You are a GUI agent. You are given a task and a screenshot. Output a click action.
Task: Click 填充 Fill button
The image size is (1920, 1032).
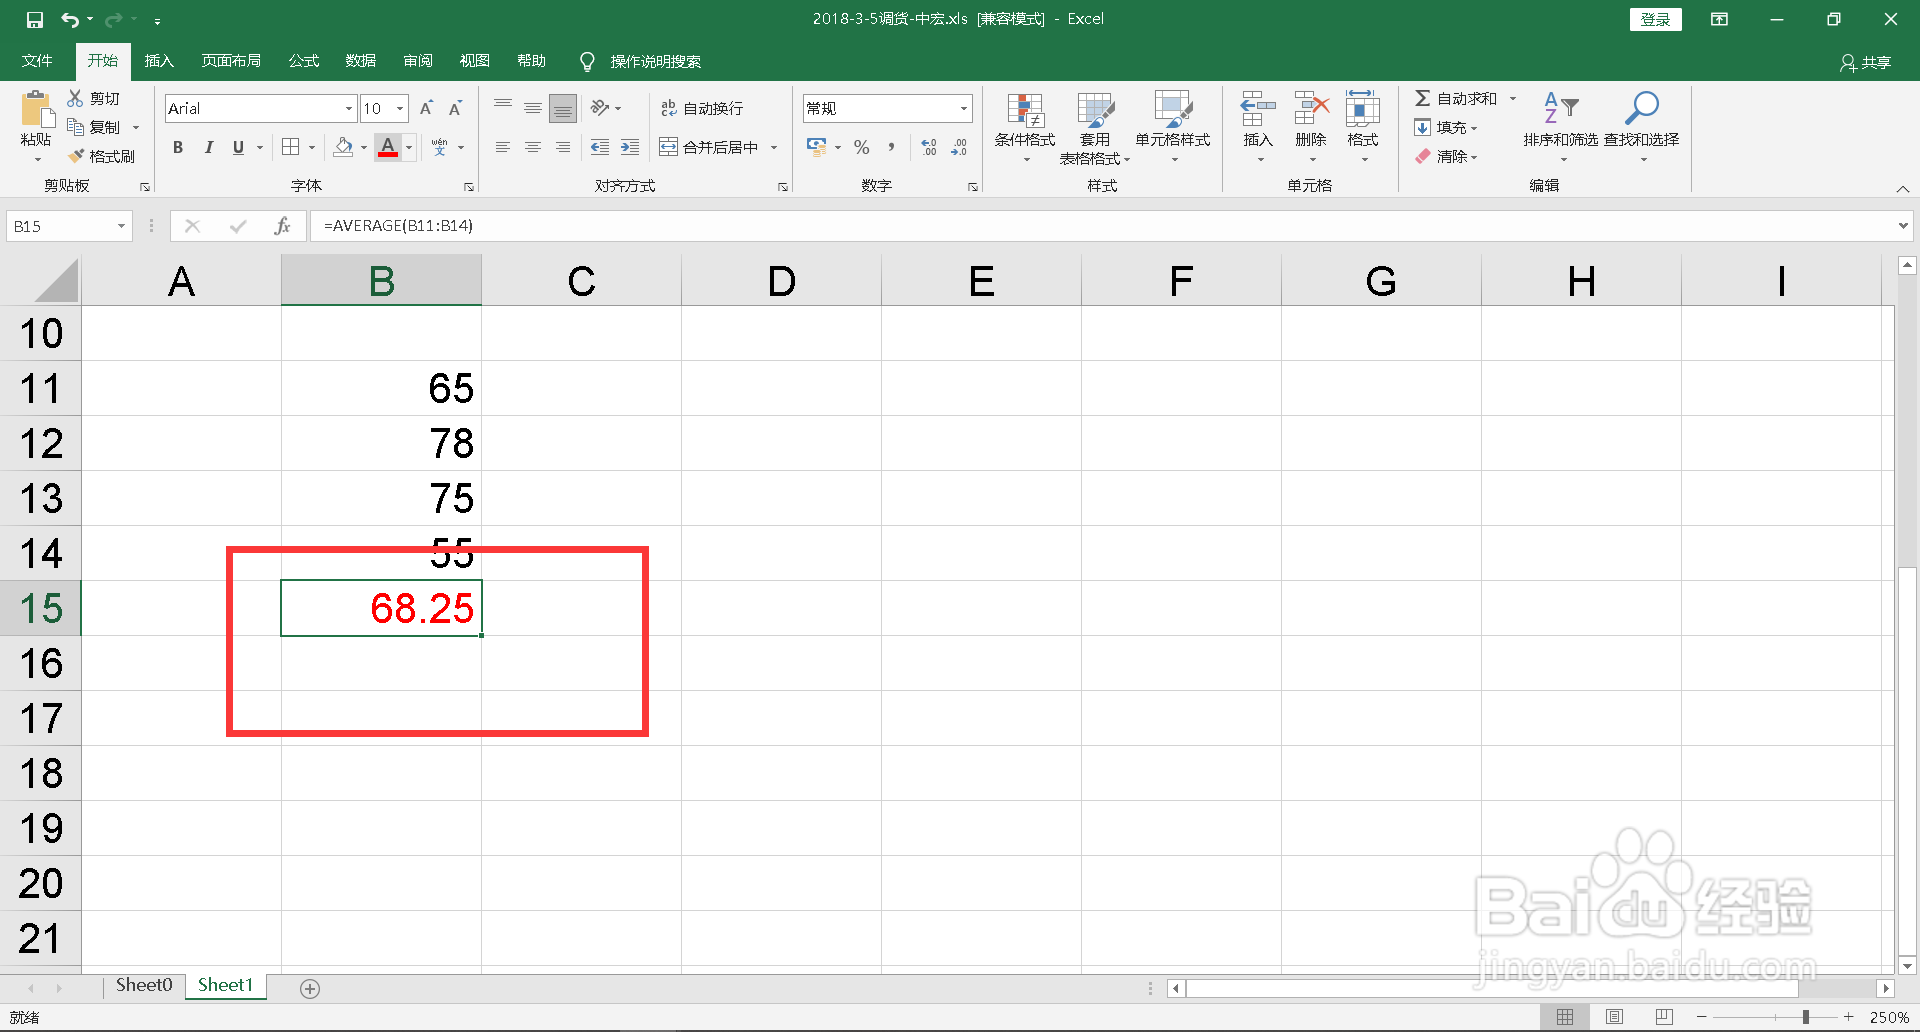click(x=1446, y=127)
